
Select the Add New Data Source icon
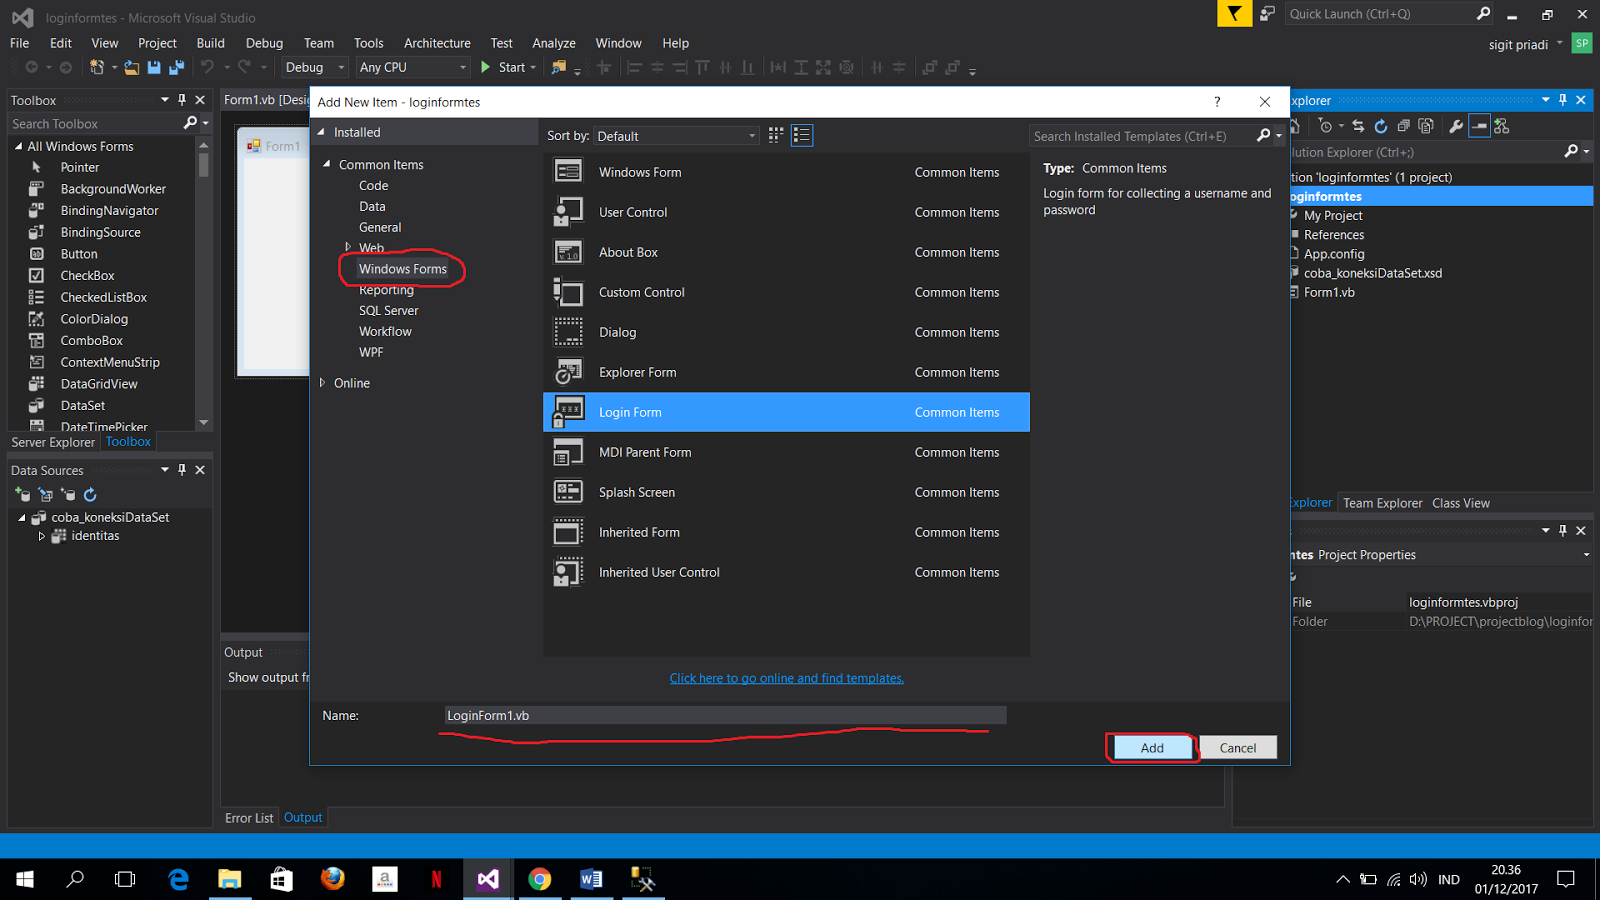tap(22, 494)
